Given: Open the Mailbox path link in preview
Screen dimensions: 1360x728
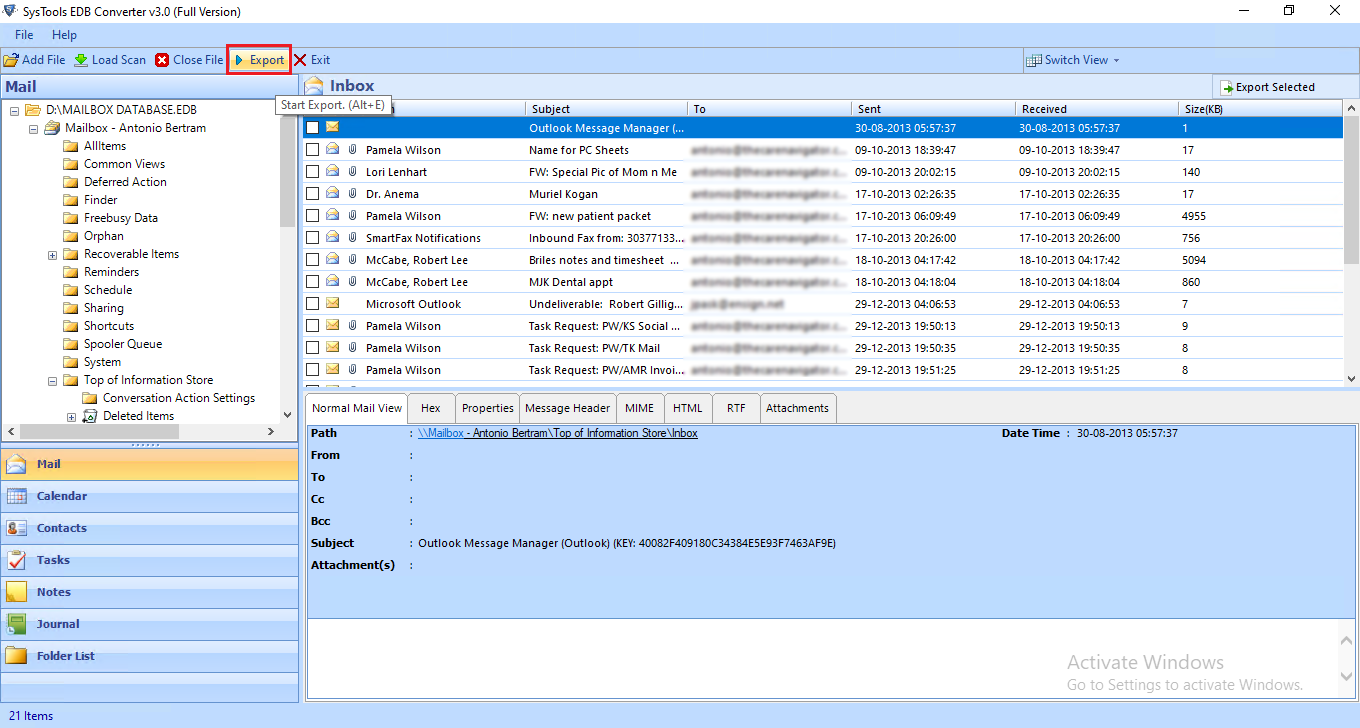Looking at the screenshot, I should pyautogui.click(x=558, y=434).
